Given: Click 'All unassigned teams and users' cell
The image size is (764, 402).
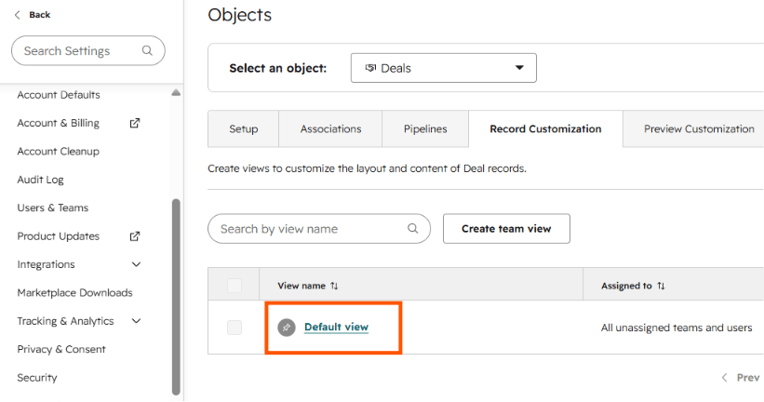Looking at the screenshot, I should 676,328.
